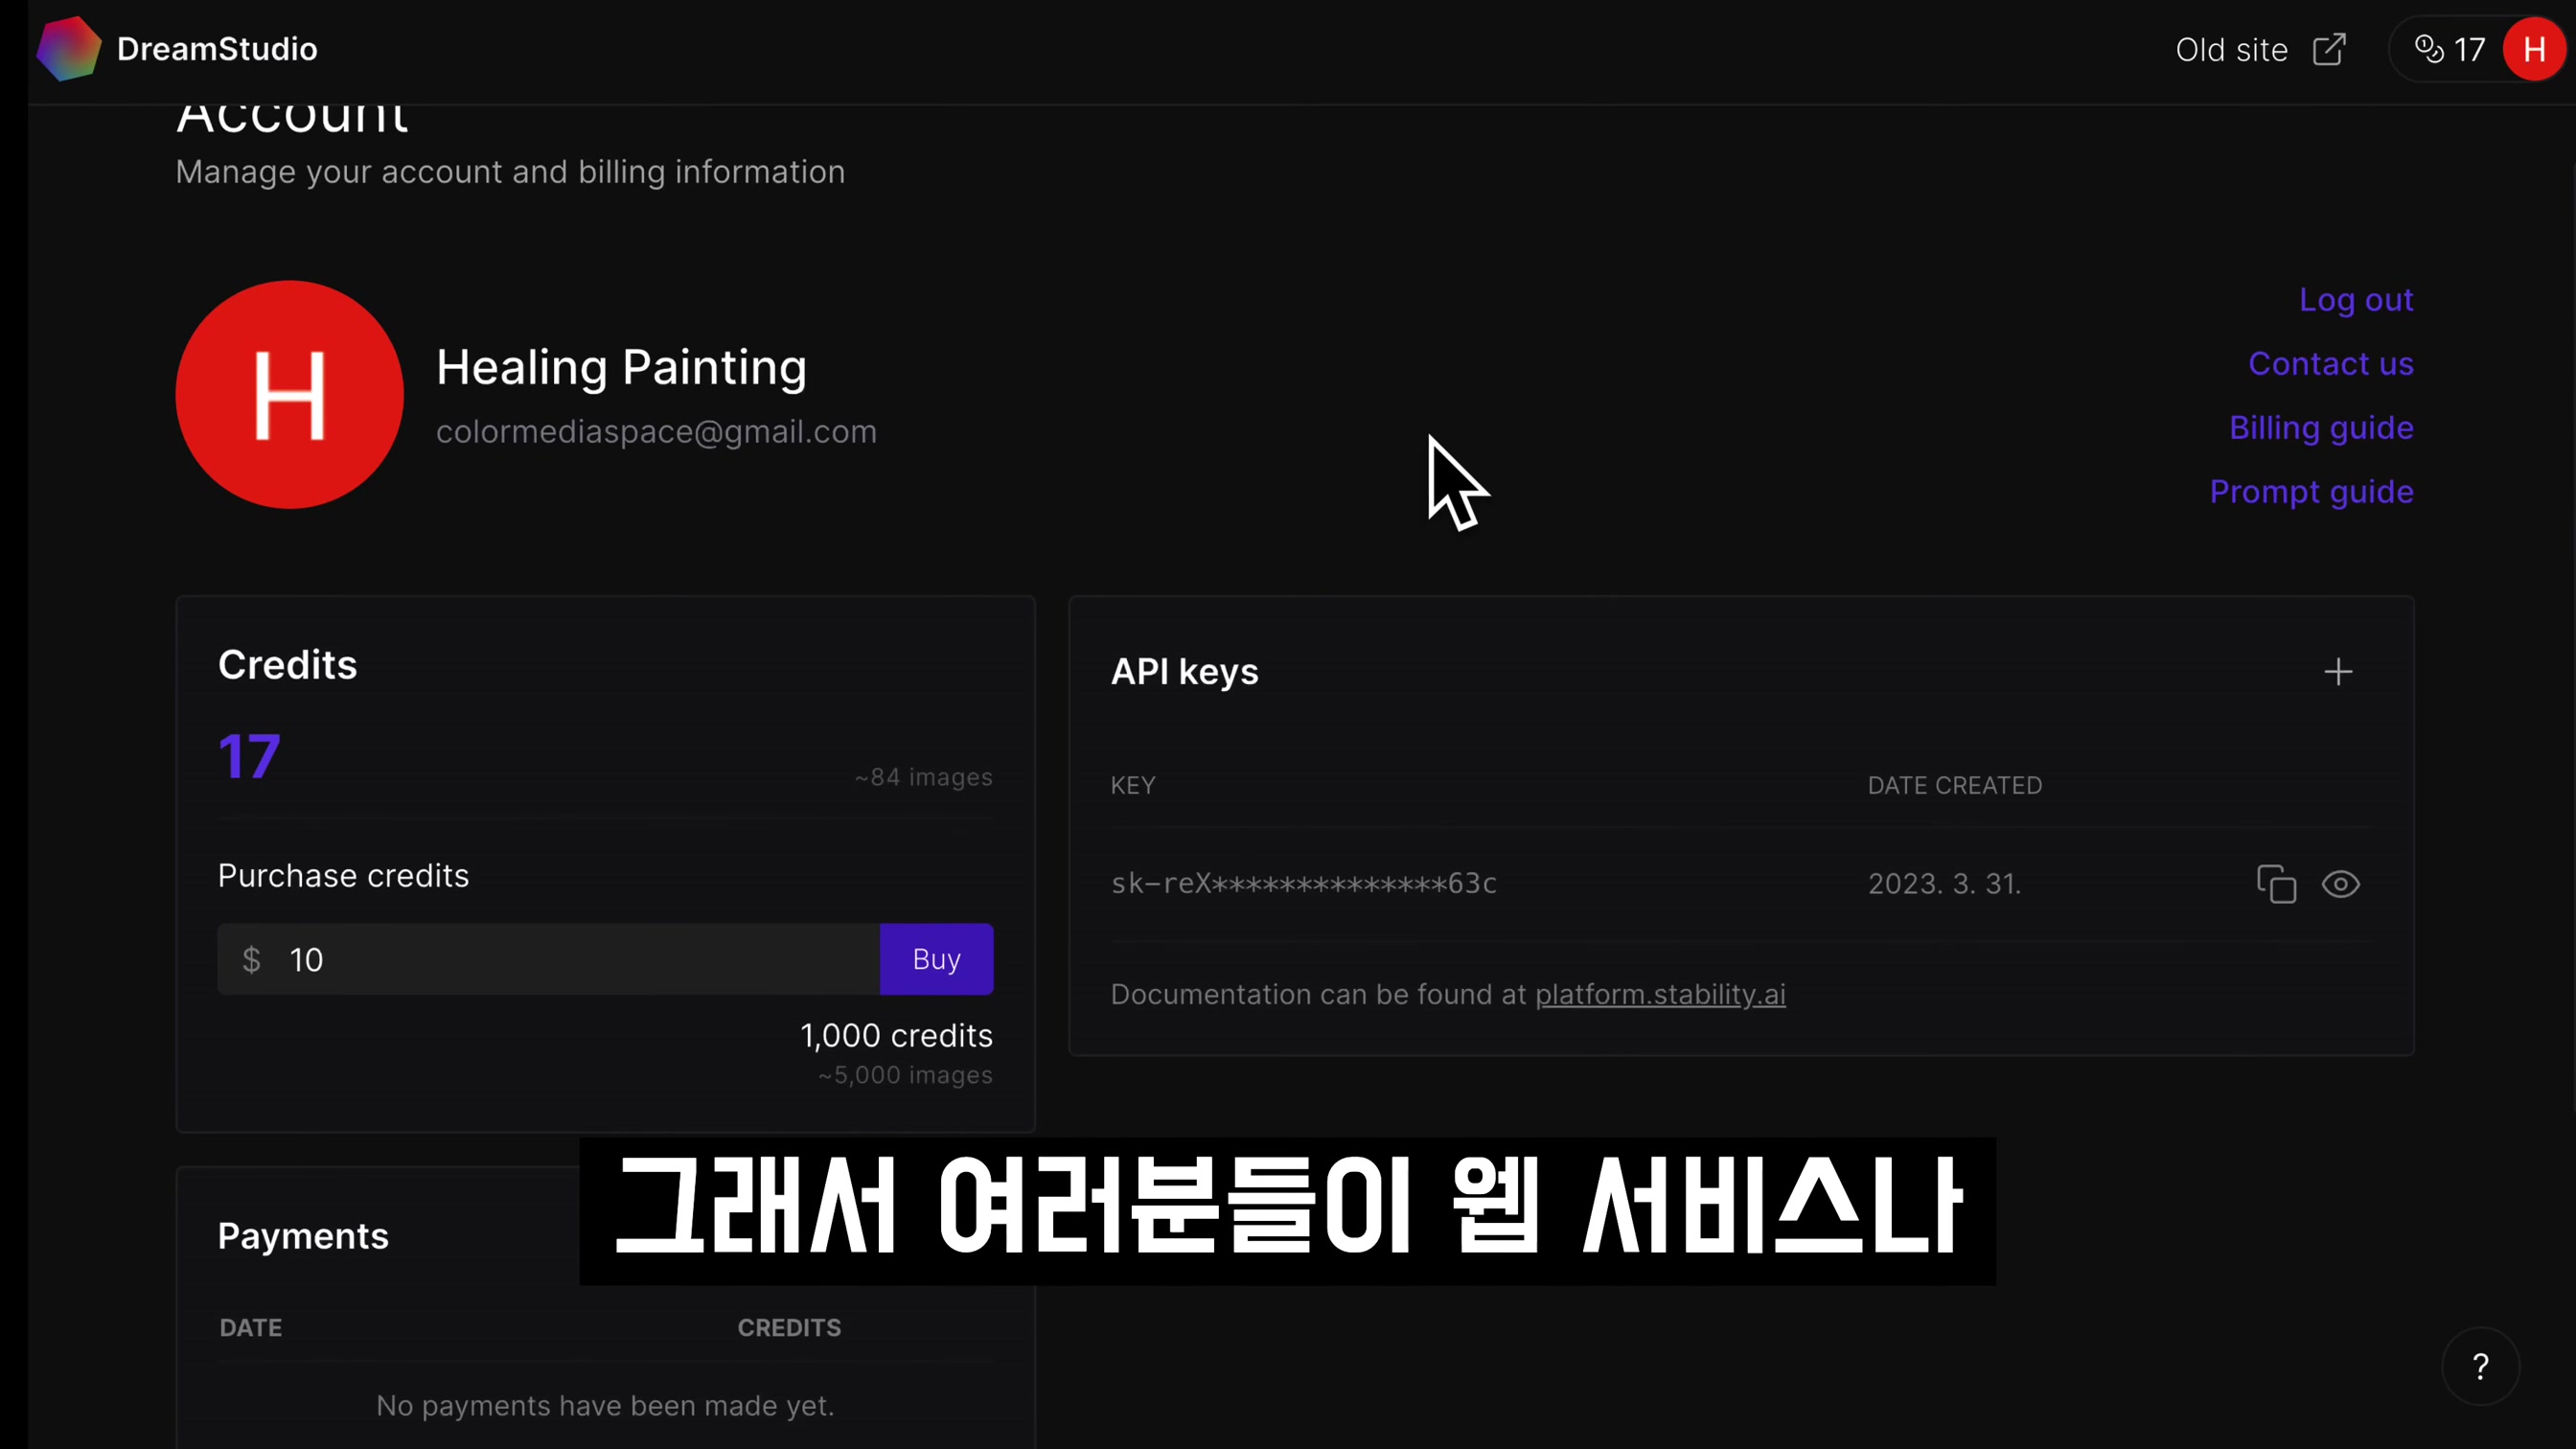This screenshot has width=2576, height=1449.
Task: Click the Buy button
Action: tap(936, 959)
